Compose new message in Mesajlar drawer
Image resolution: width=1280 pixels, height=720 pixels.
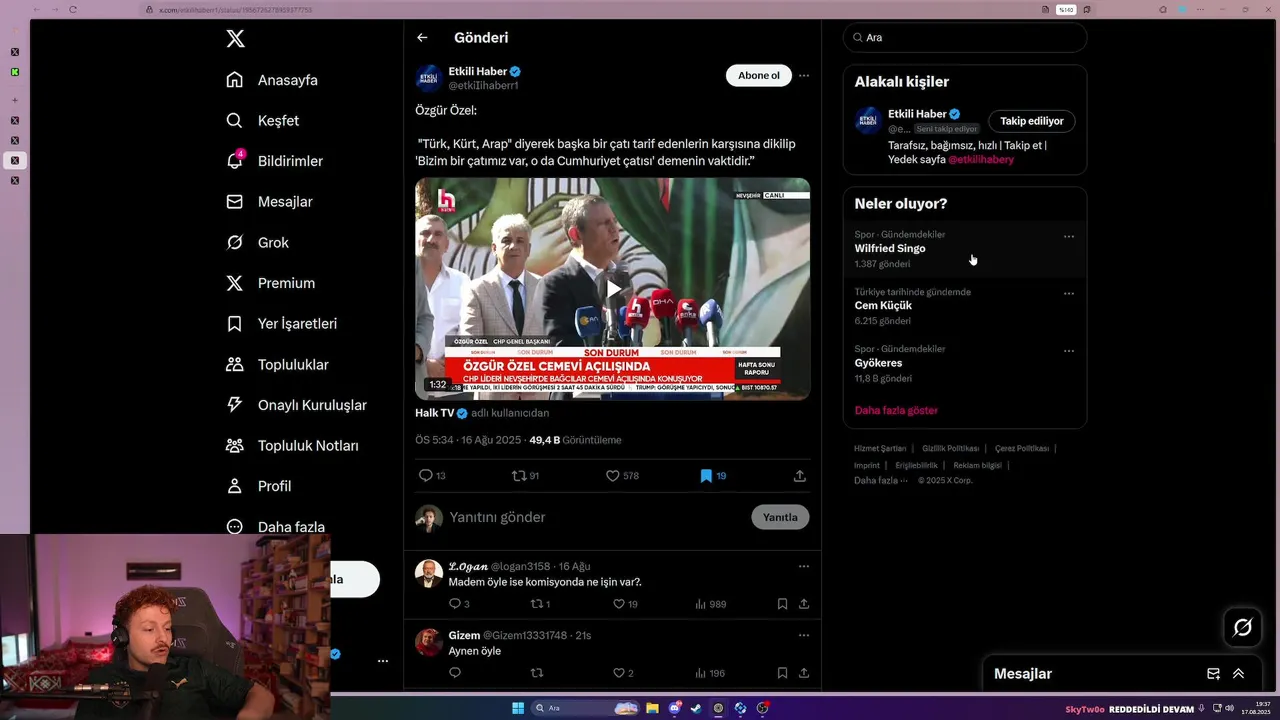tap(1213, 674)
